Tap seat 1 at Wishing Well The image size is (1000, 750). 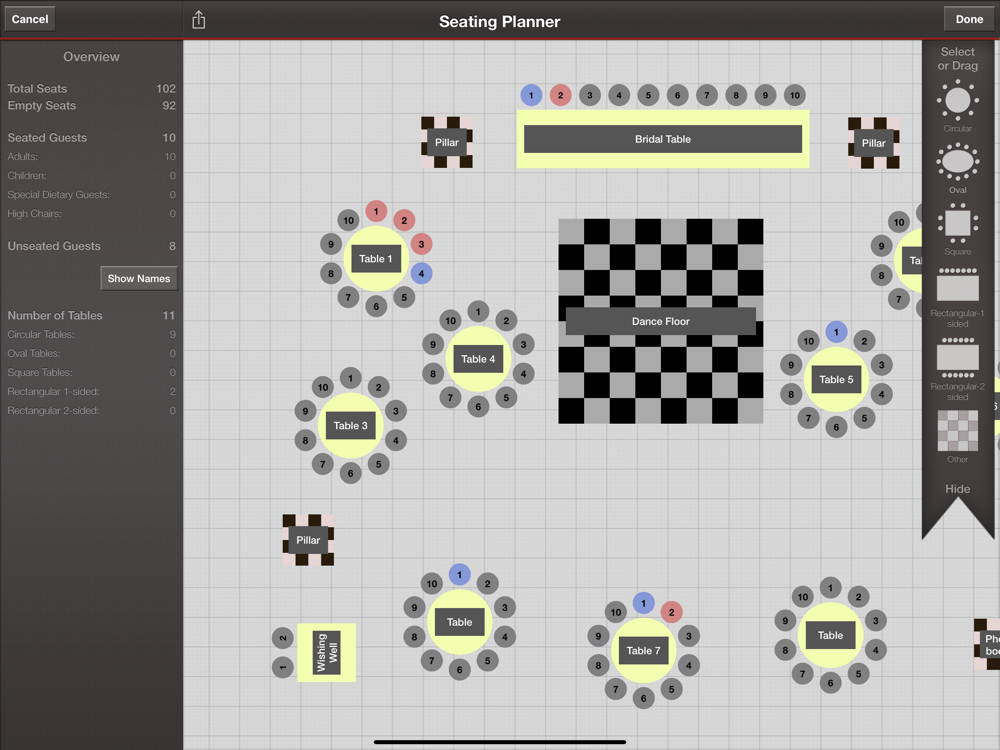pyautogui.click(x=283, y=667)
